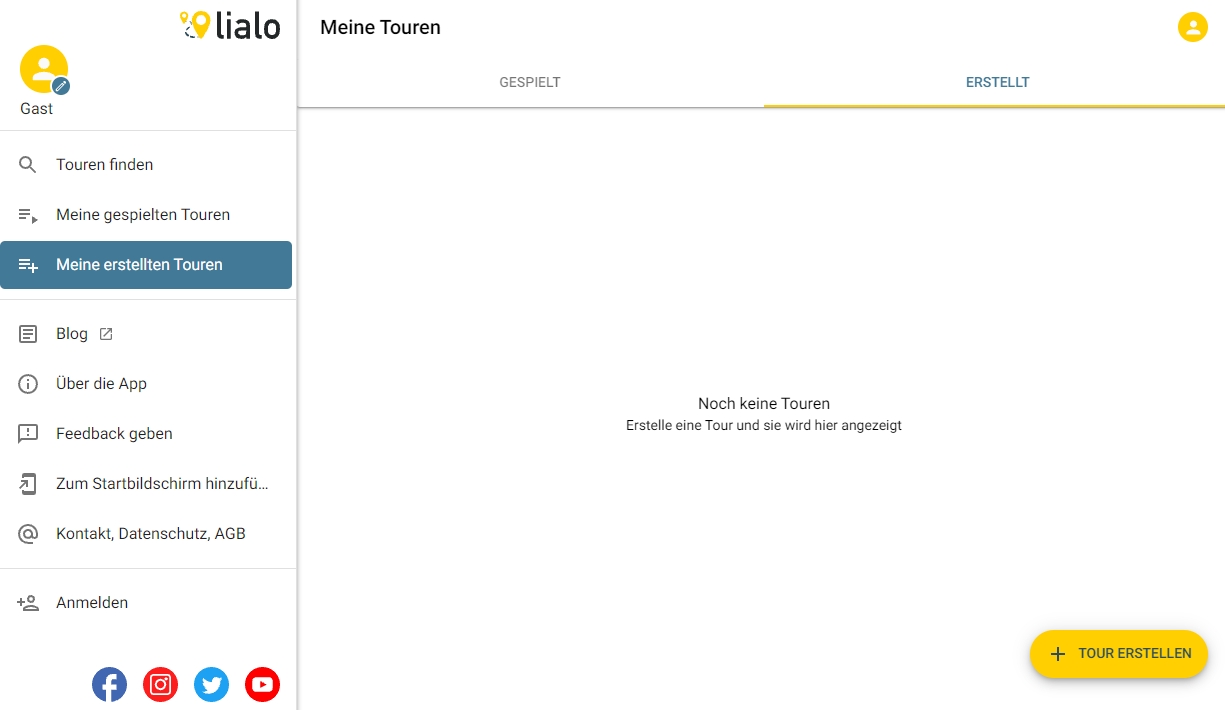Open the Facebook social link

click(x=109, y=684)
